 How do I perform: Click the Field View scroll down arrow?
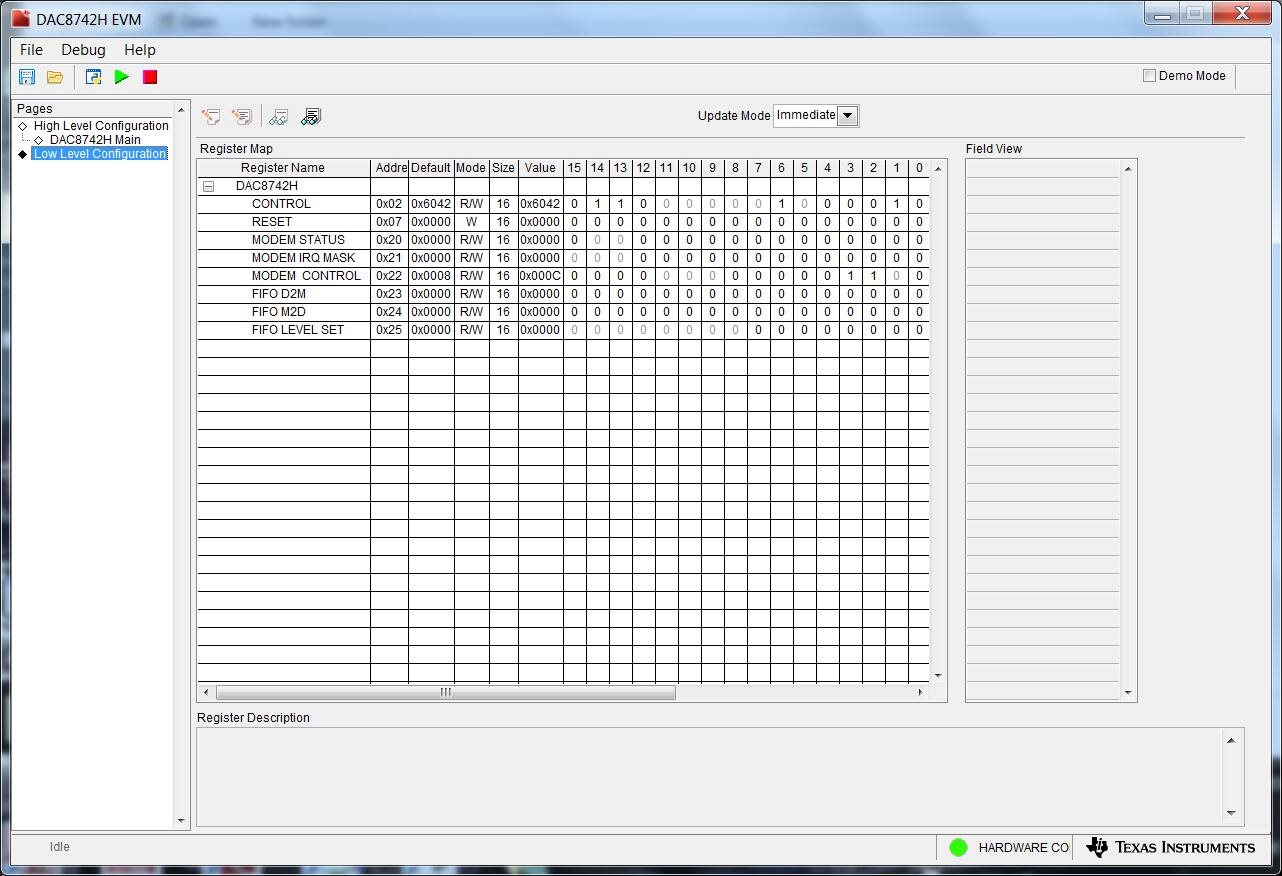click(x=1128, y=692)
